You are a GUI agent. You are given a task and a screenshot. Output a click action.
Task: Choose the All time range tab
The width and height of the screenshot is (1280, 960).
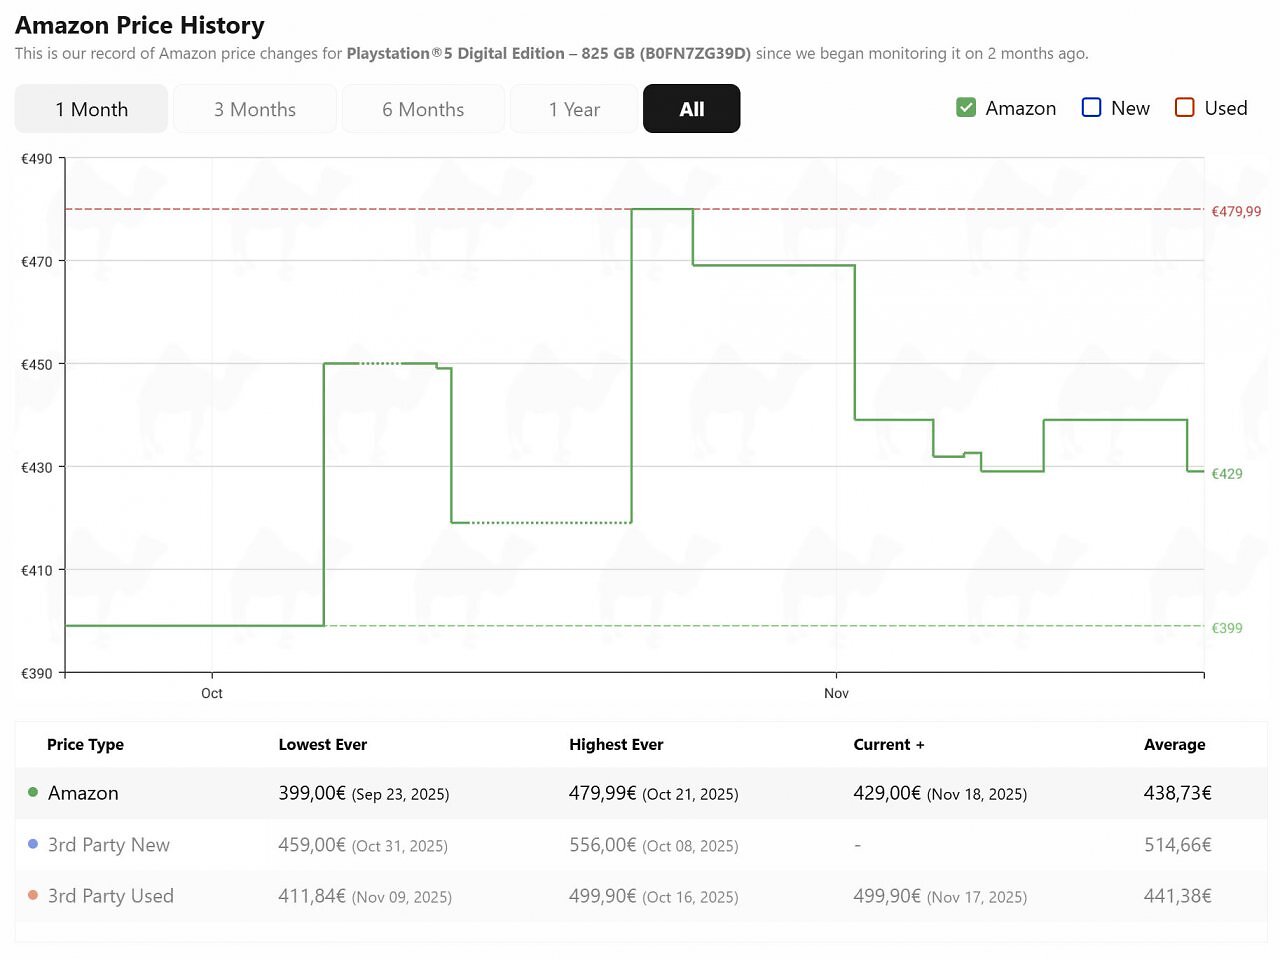pyautogui.click(x=692, y=109)
